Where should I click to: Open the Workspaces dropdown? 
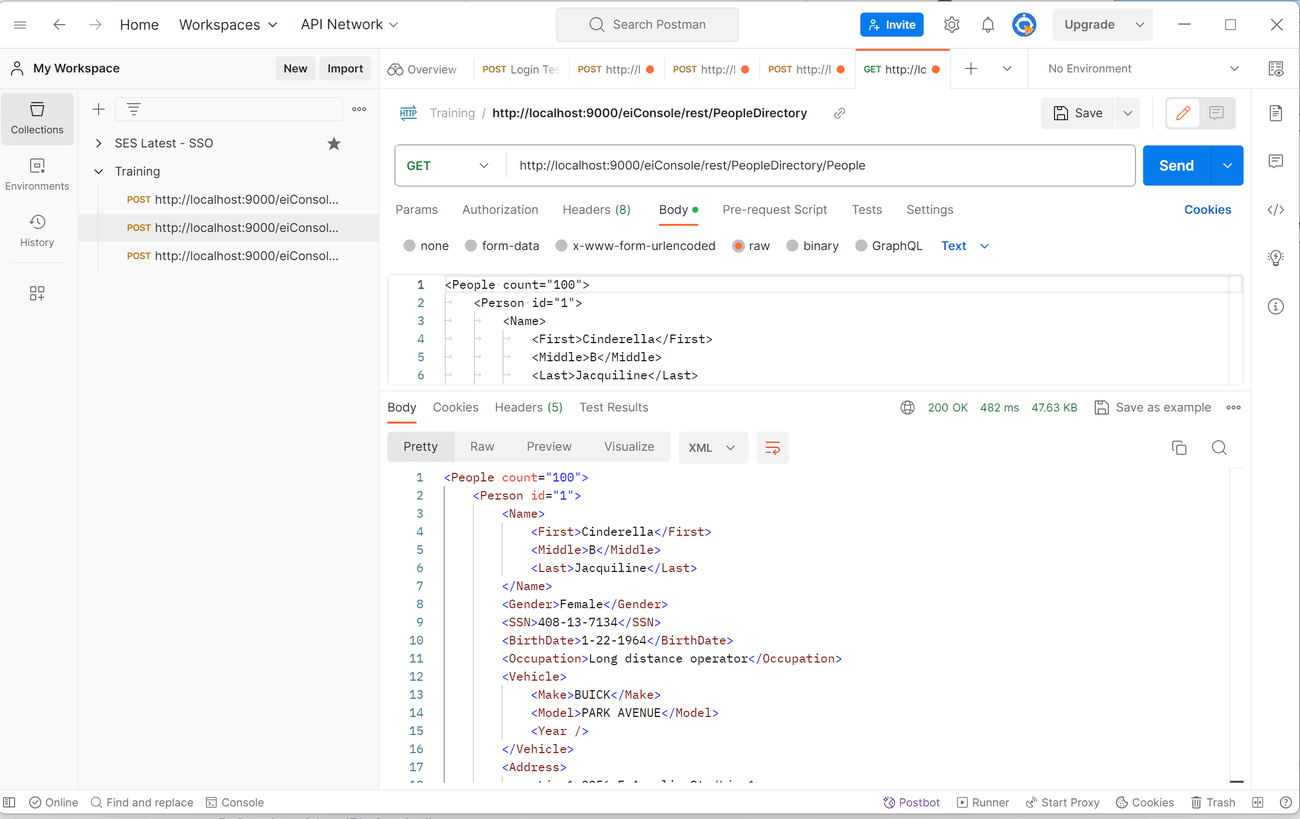(x=228, y=24)
